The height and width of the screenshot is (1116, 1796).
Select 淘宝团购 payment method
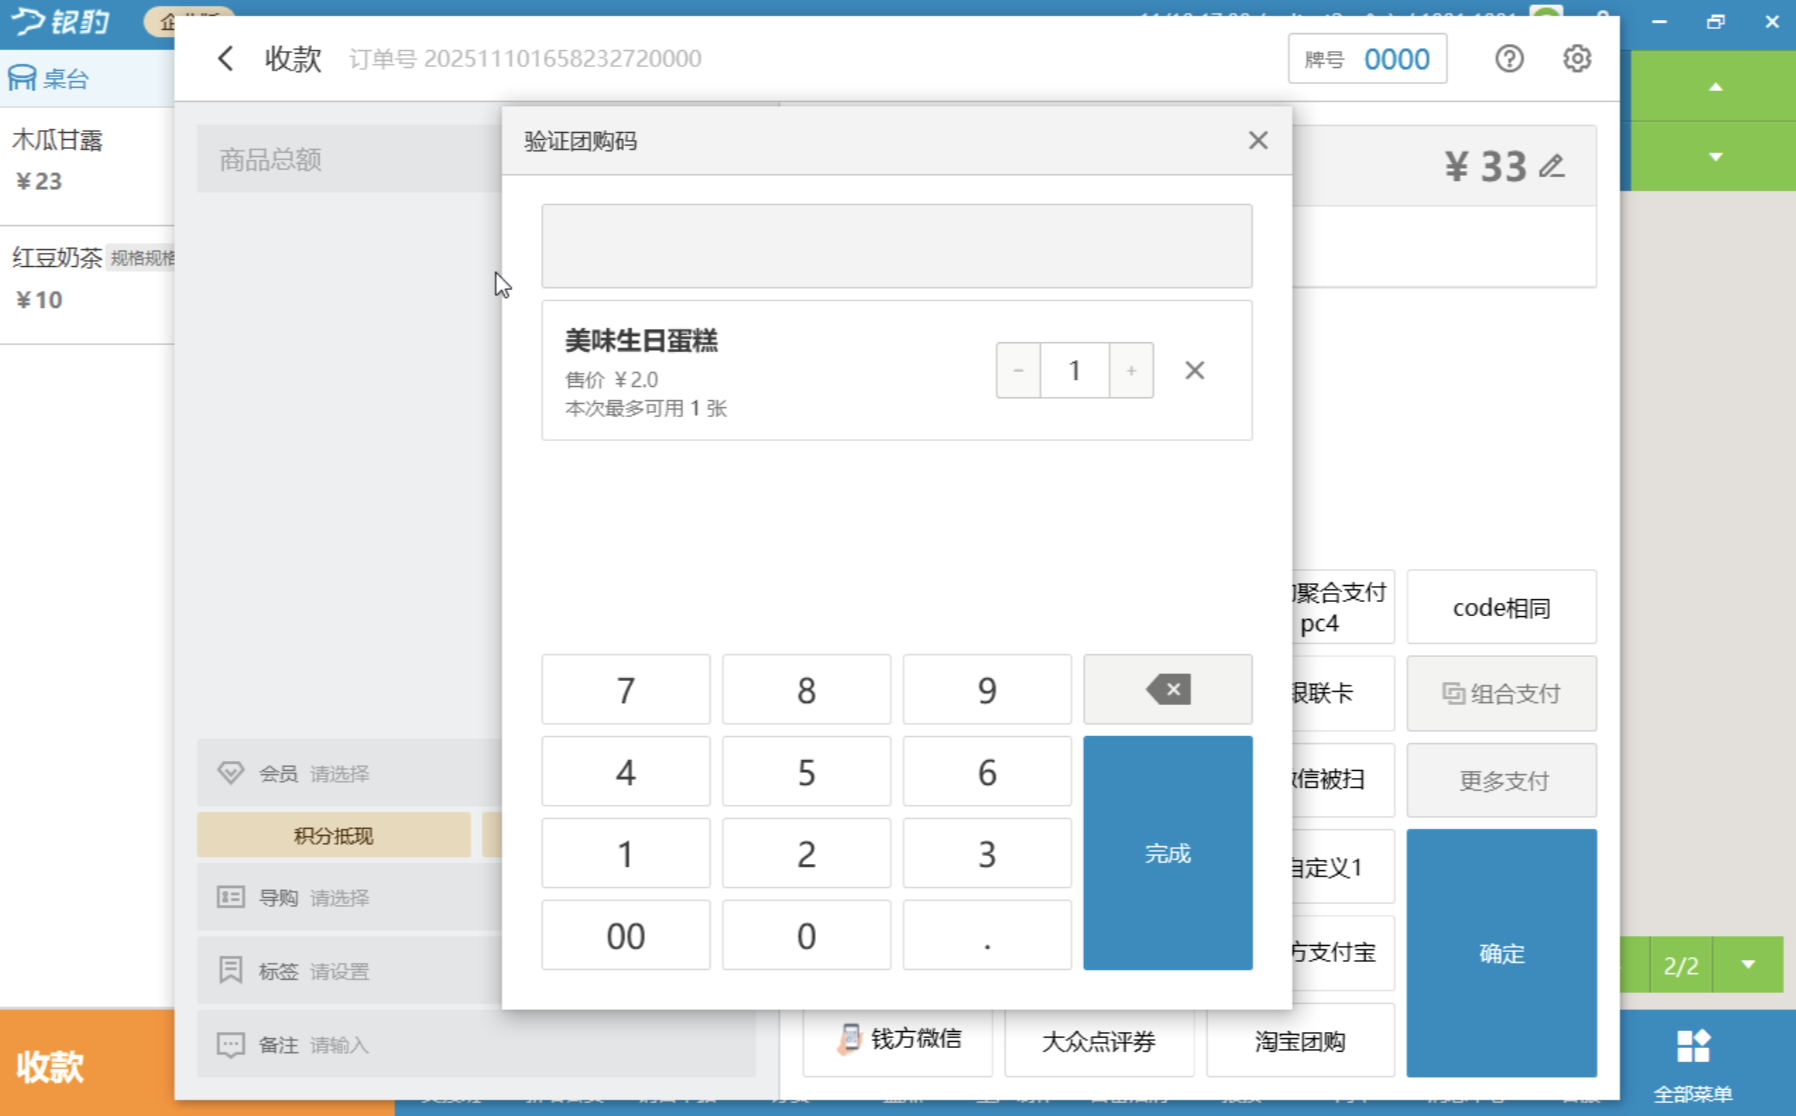pos(1299,1041)
